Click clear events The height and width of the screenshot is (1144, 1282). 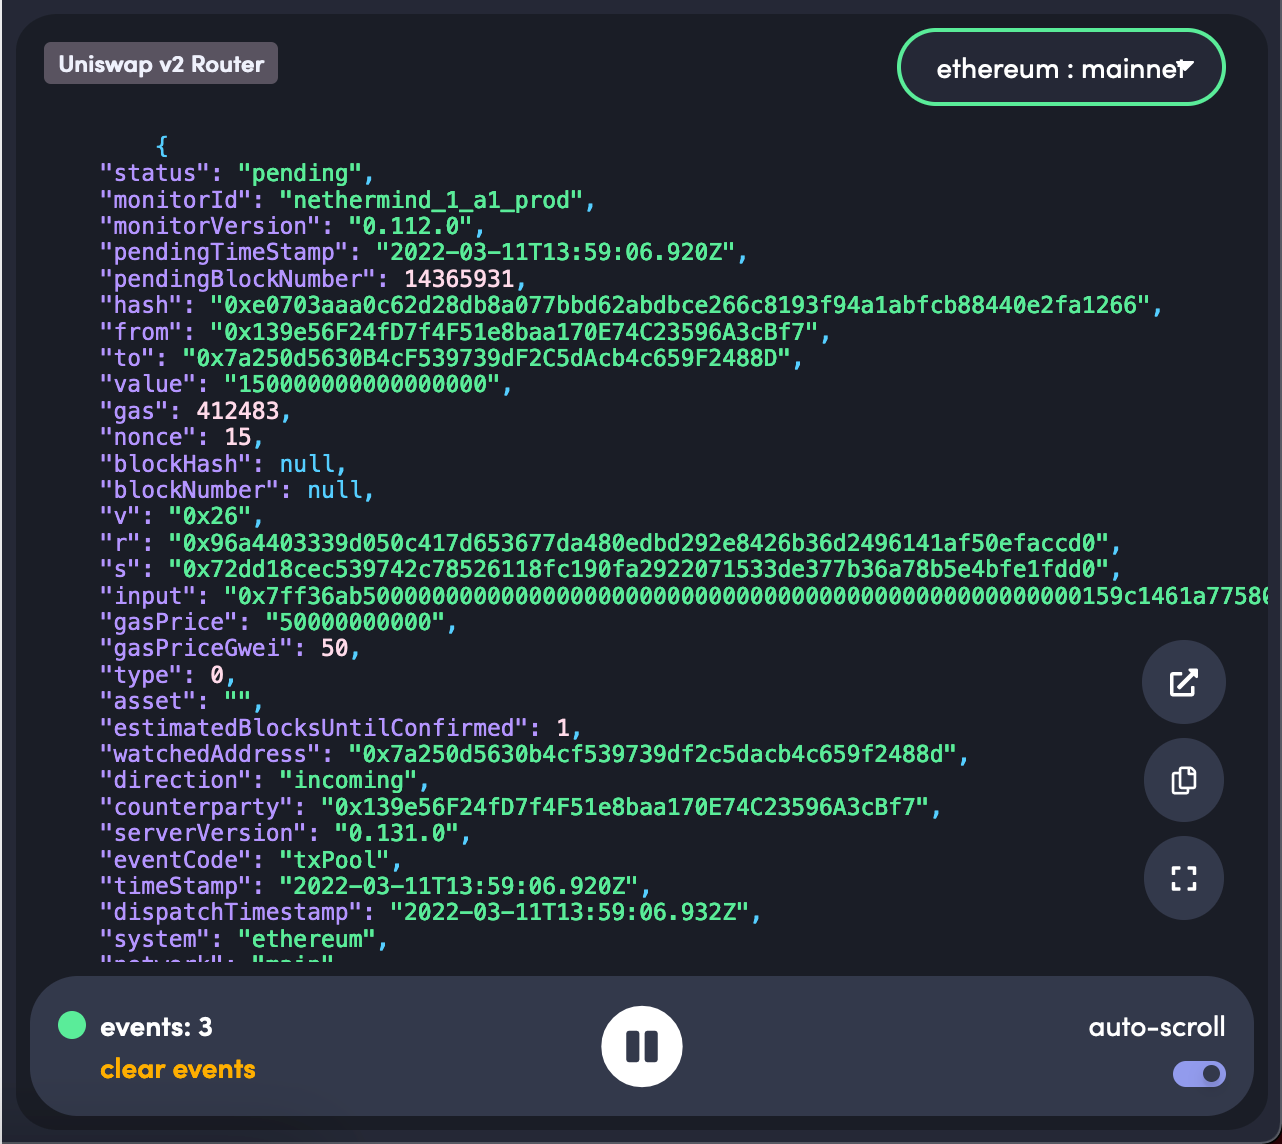pyautogui.click(x=177, y=1069)
